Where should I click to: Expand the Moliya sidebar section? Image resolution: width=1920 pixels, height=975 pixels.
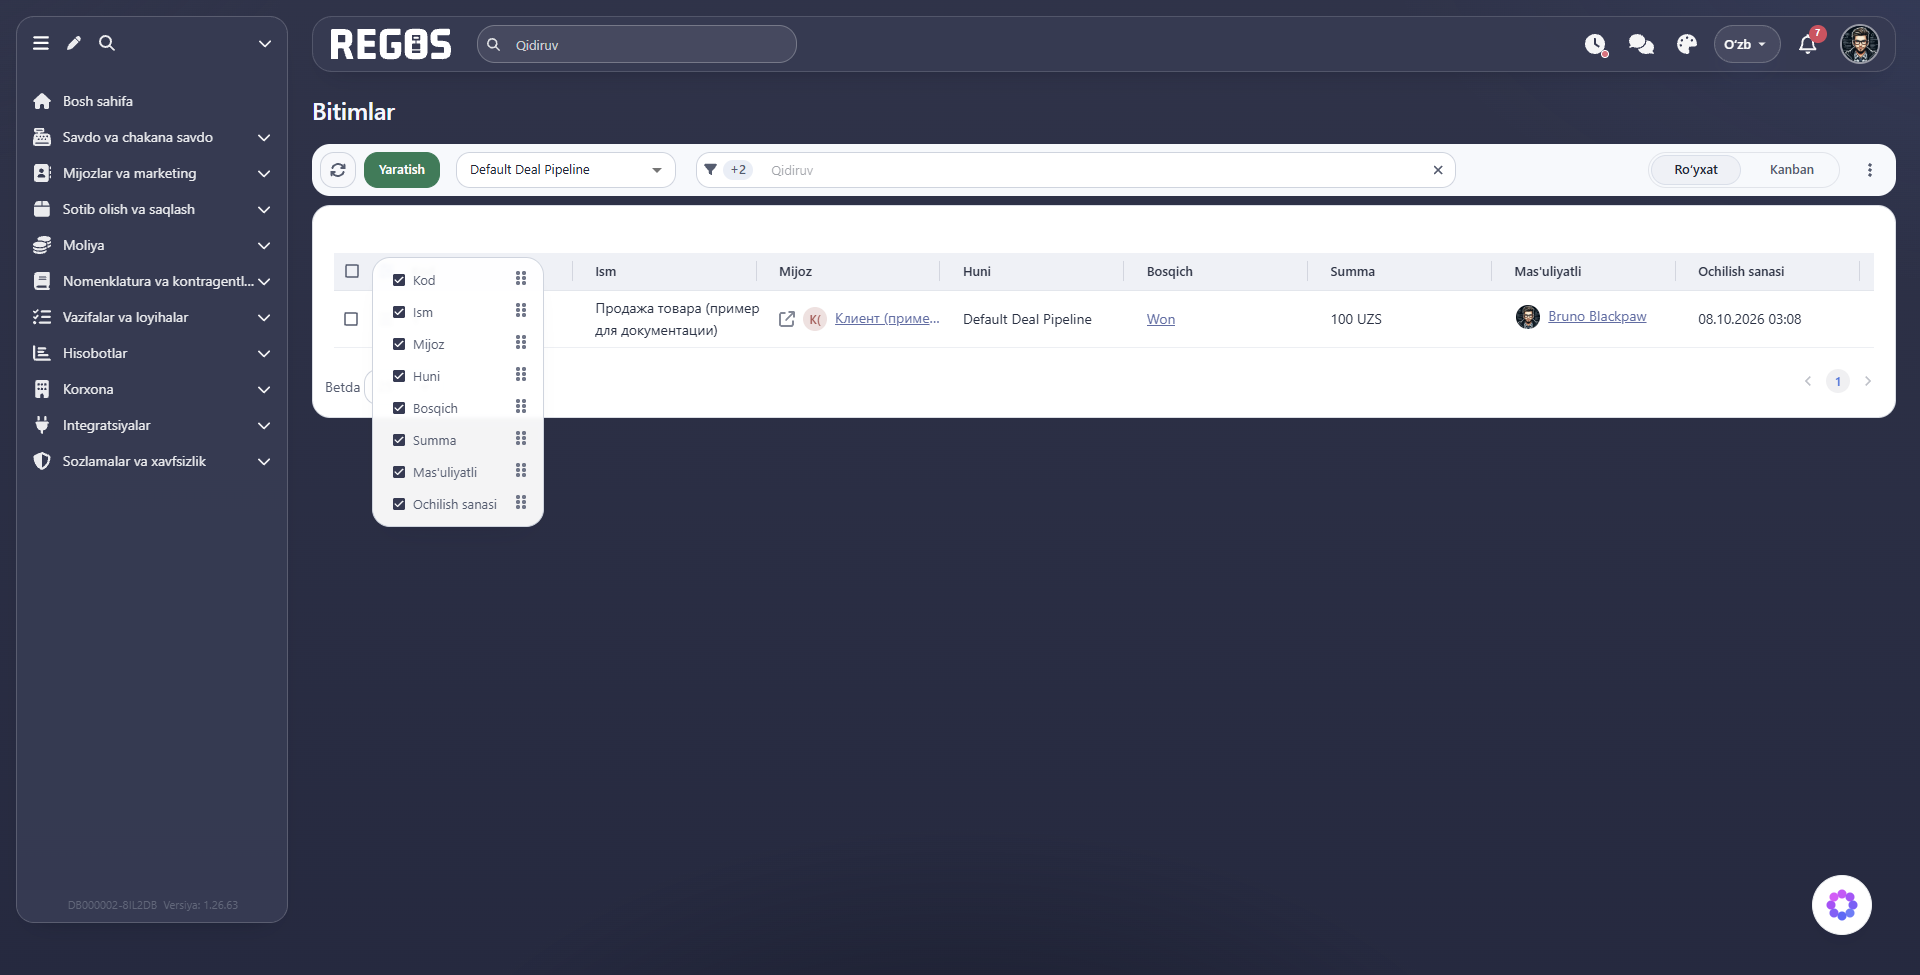tap(152, 245)
